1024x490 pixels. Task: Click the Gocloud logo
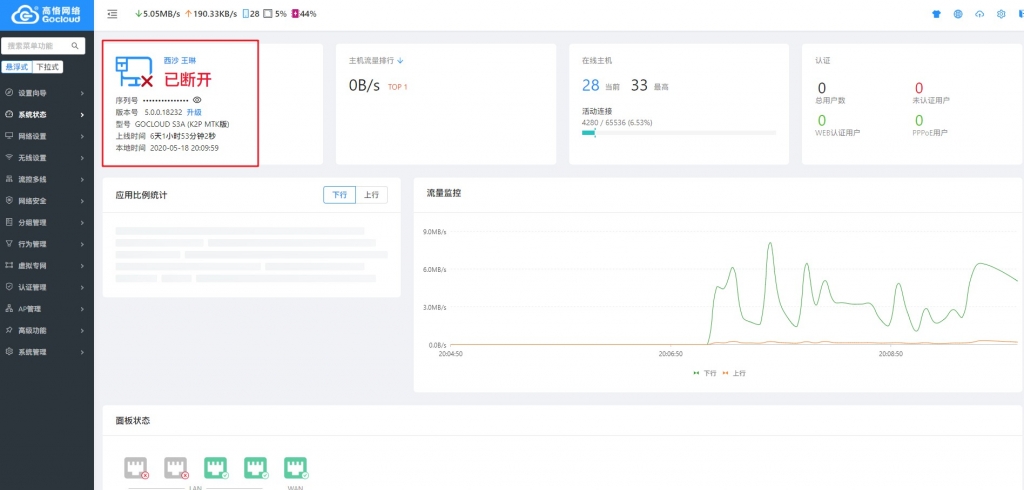click(x=46, y=14)
